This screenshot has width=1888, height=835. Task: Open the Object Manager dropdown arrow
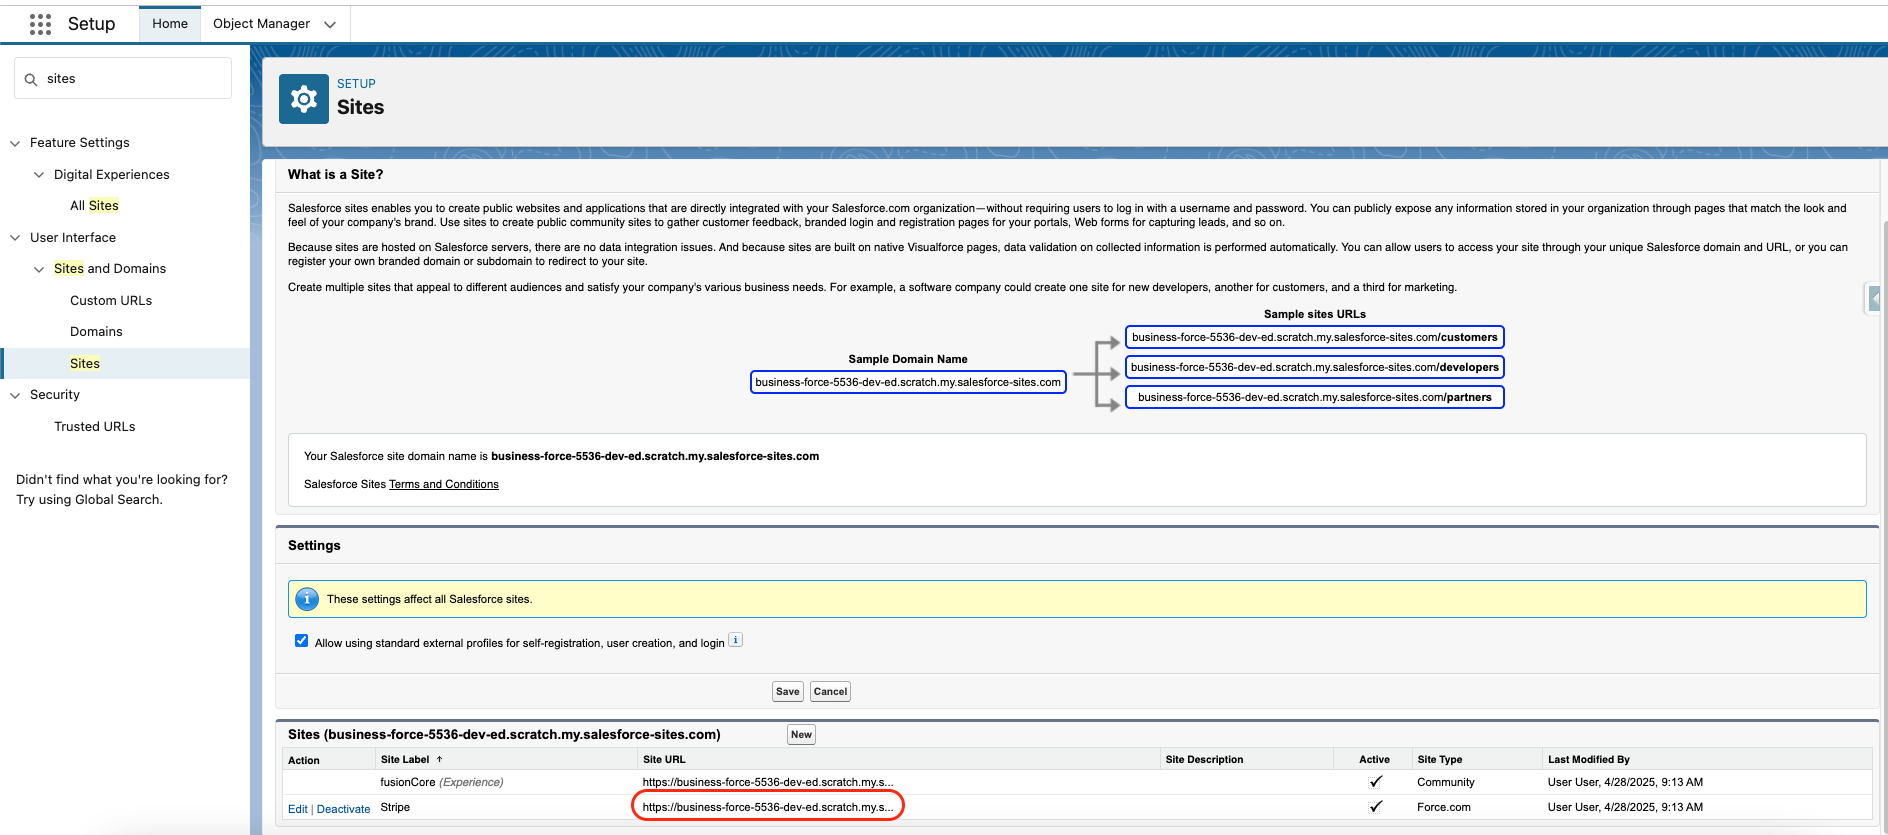(x=330, y=24)
